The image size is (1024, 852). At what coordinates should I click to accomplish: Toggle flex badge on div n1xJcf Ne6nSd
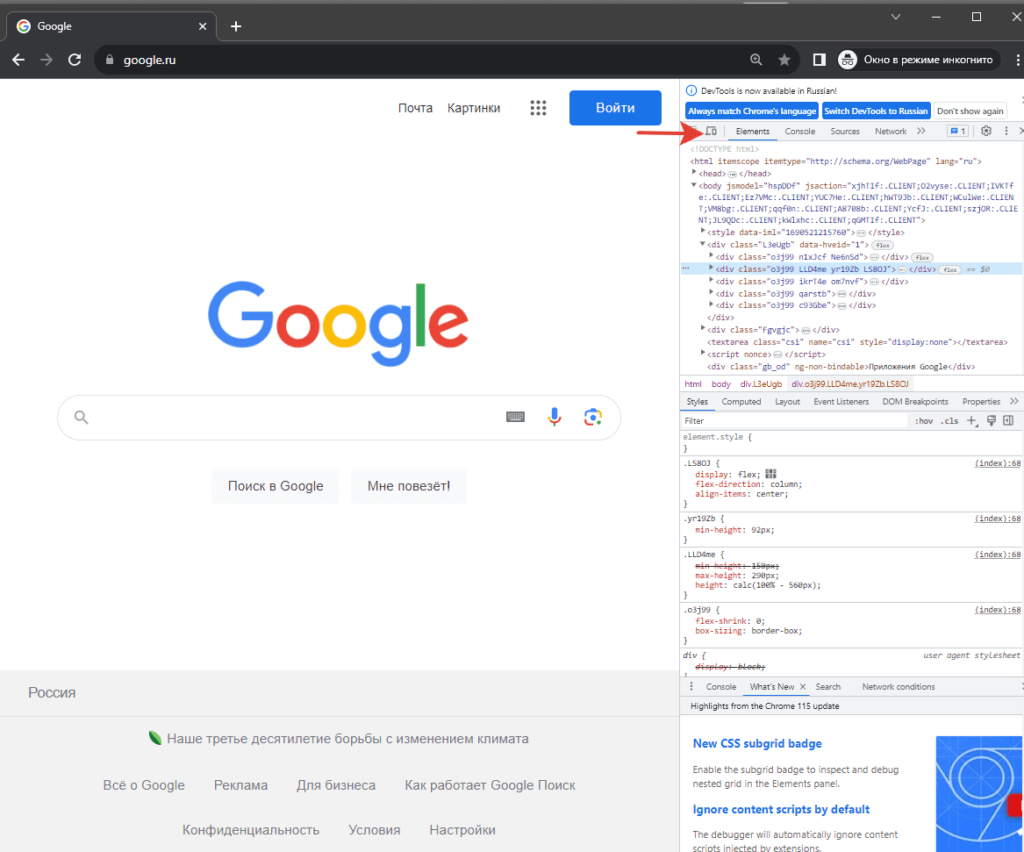click(922, 257)
